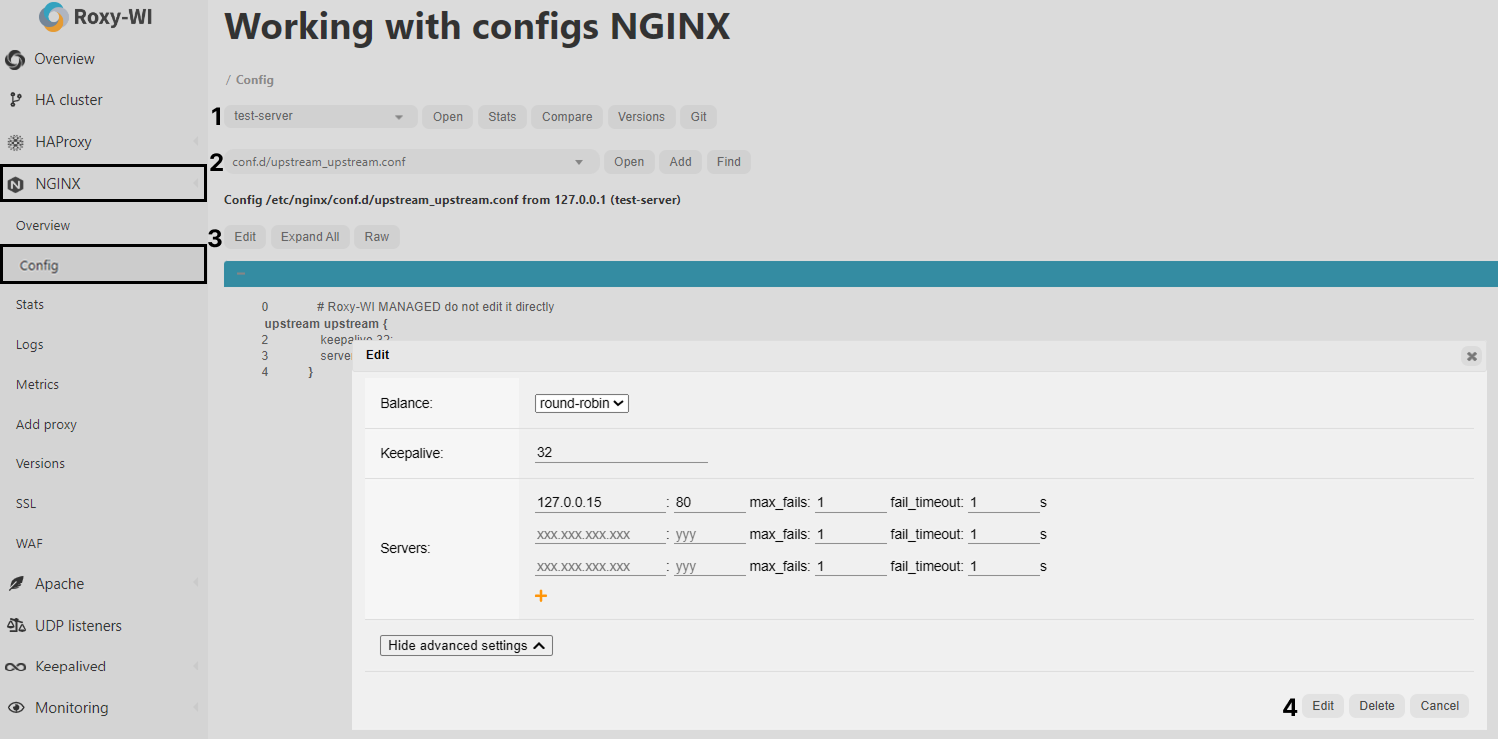Viewport: 1498px width, 739px height.
Task: Open the conf.d/upstream_upstream.conf file dropdown
Action: point(411,162)
